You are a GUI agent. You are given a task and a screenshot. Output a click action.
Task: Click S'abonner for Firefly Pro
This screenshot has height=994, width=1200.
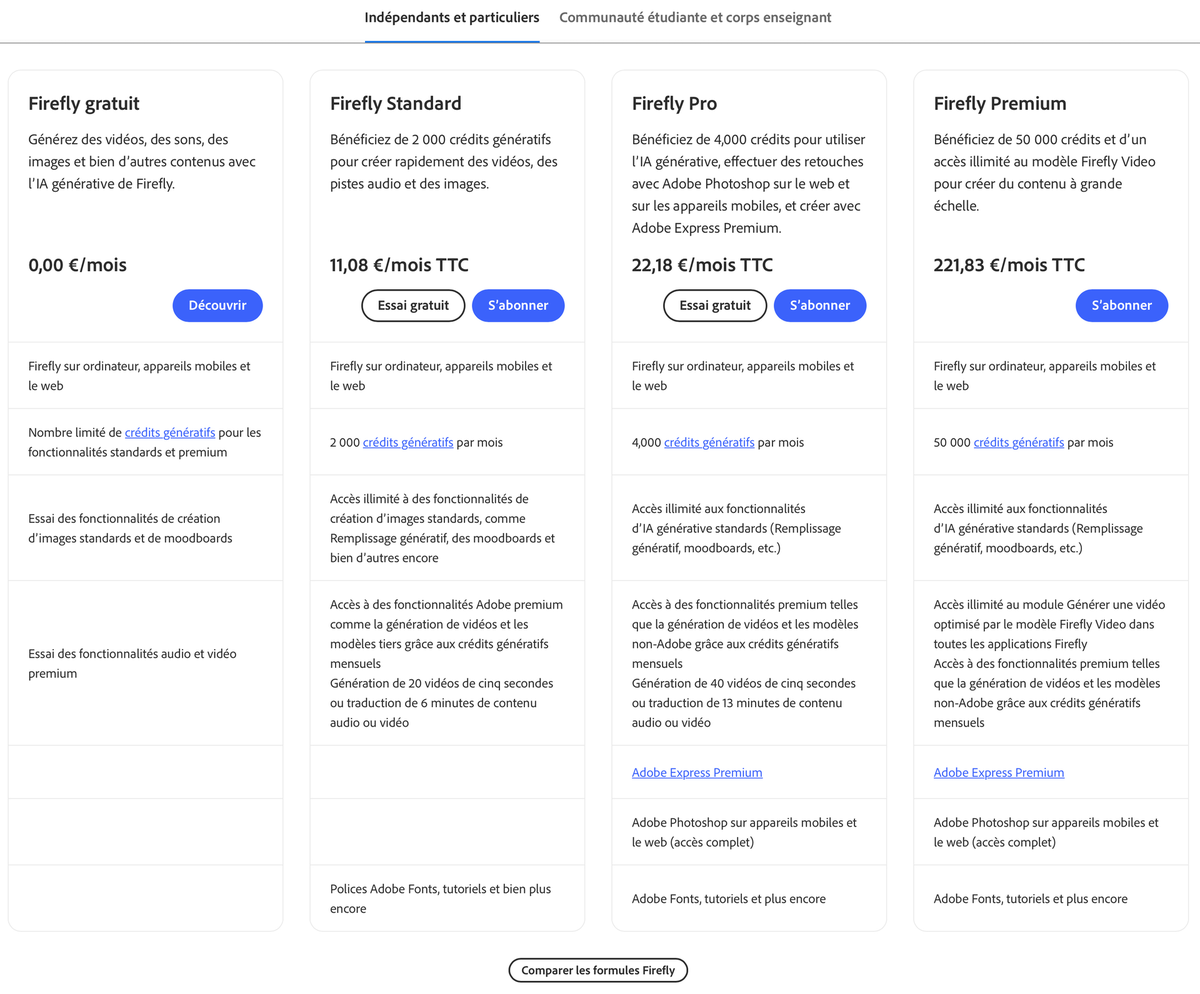point(820,305)
